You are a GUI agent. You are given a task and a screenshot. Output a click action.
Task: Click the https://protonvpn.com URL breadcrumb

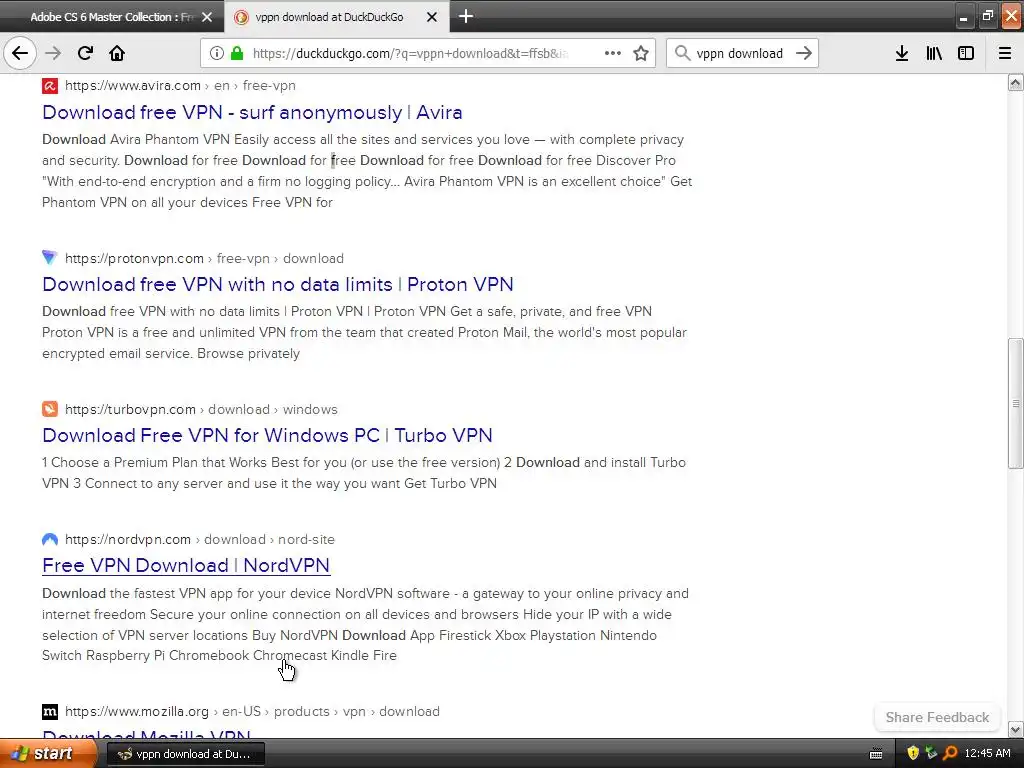tap(204, 258)
